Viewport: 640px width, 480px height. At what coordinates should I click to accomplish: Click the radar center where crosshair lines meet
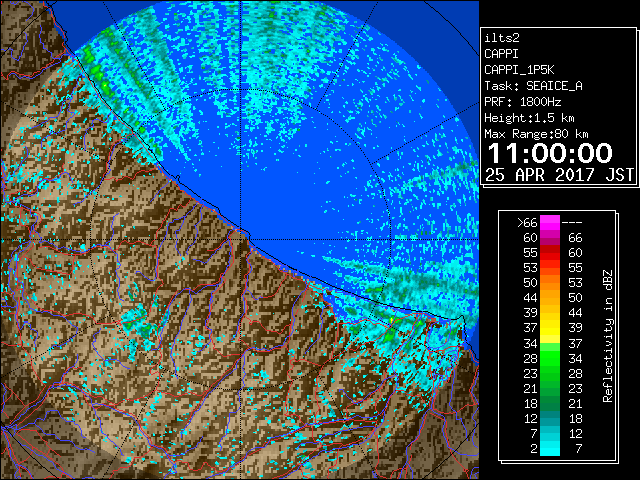pos(241,239)
